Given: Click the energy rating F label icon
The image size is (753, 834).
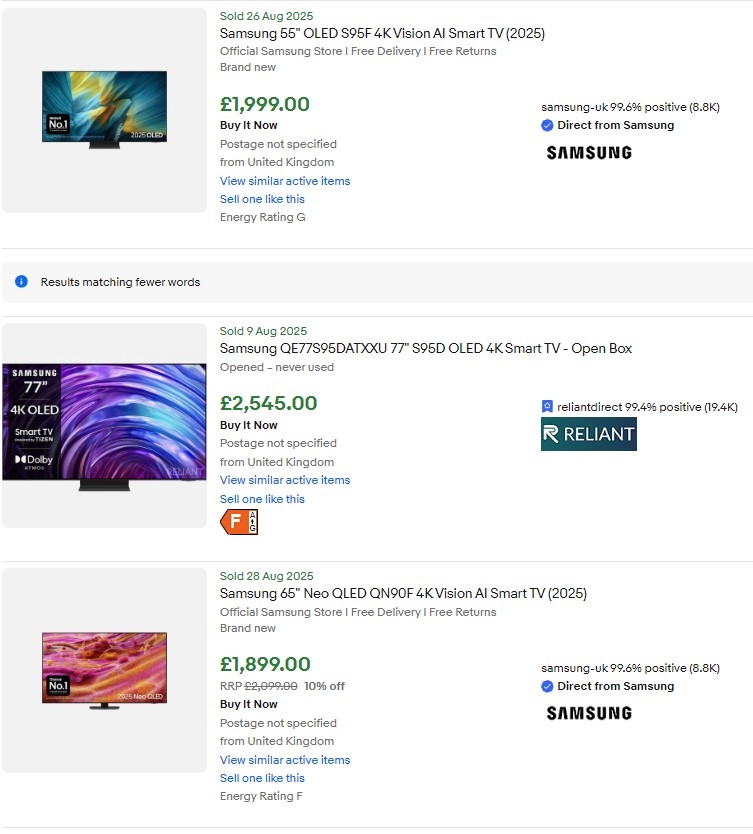Looking at the screenshot, I should (238, 522).
